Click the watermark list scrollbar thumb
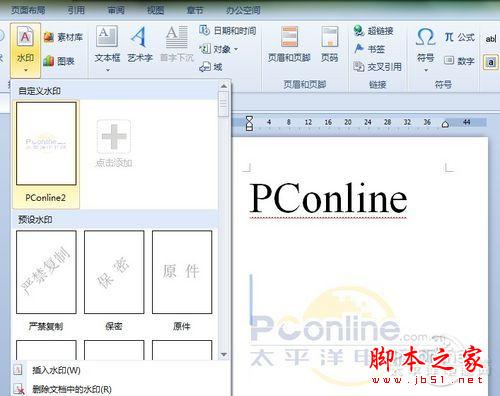 pos(224,104)
